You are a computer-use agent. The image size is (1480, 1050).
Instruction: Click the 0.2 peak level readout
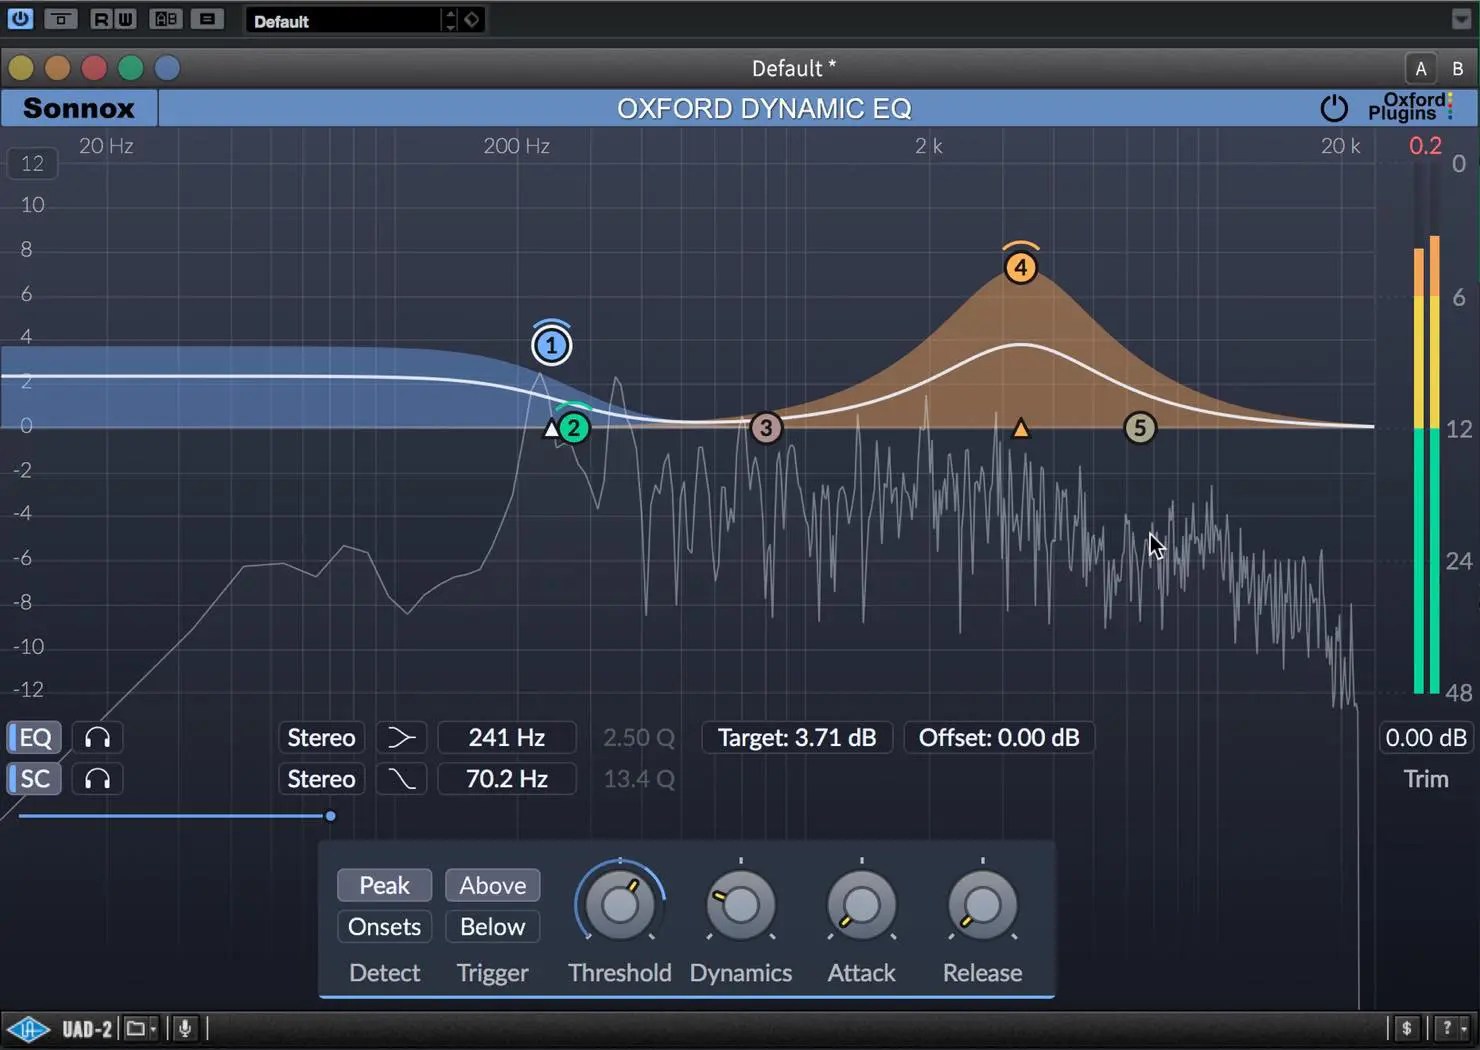(x=1425, y=146)
